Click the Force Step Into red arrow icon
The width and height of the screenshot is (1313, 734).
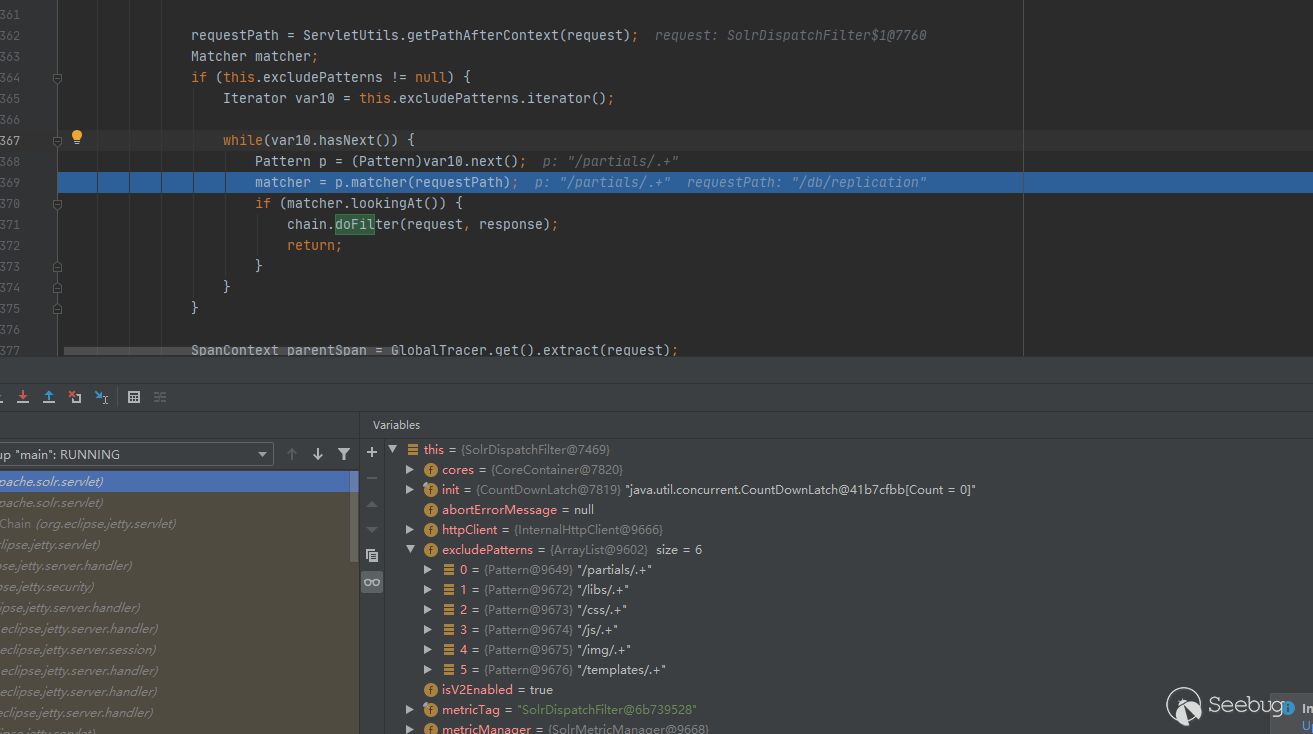click(23, 397)
